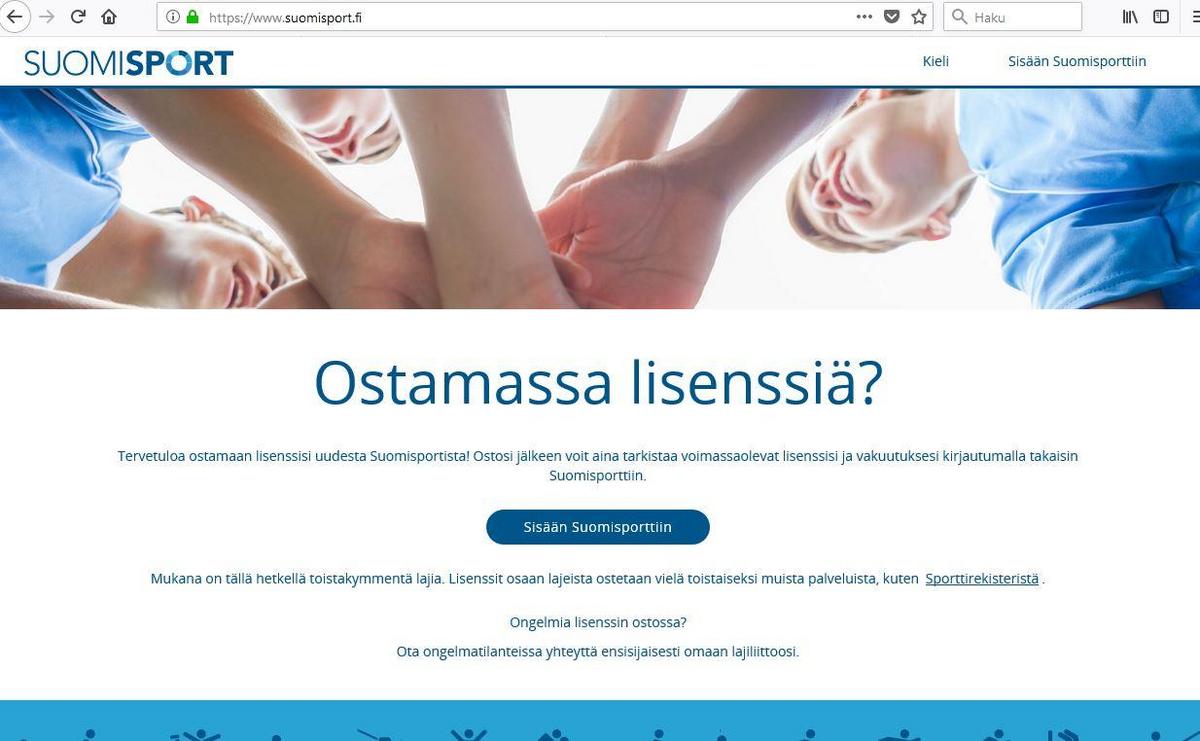Click the team huddle hero banner image
The height and width of the screenshot is (741, 1200).
[600, 198]
